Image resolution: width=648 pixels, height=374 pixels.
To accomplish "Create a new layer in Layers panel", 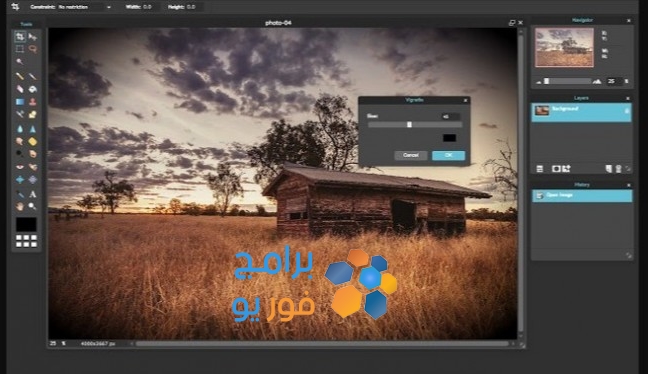I will click(x=609, y=169).
